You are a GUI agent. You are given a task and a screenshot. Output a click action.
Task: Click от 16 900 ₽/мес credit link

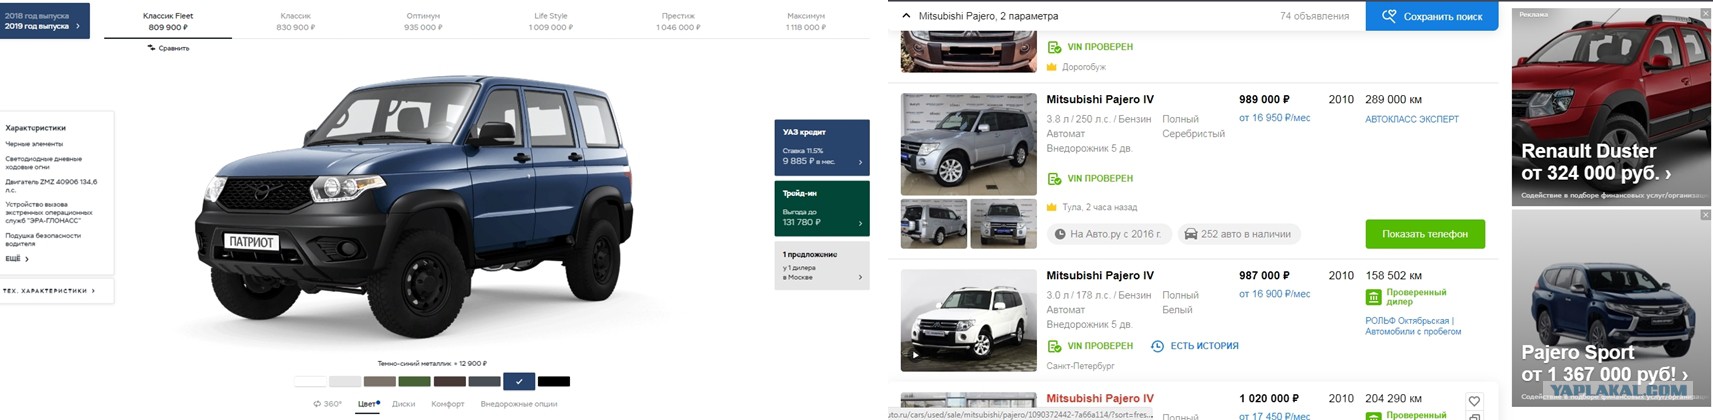click(1275, 294)
